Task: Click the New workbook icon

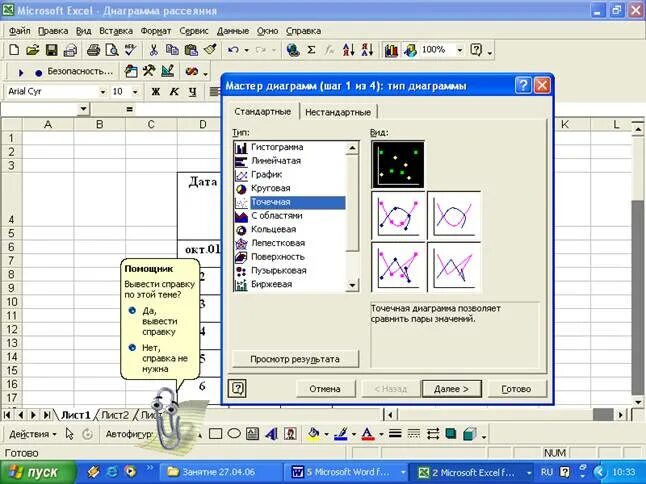Action: pyautogui.click(x=14, y=50)
